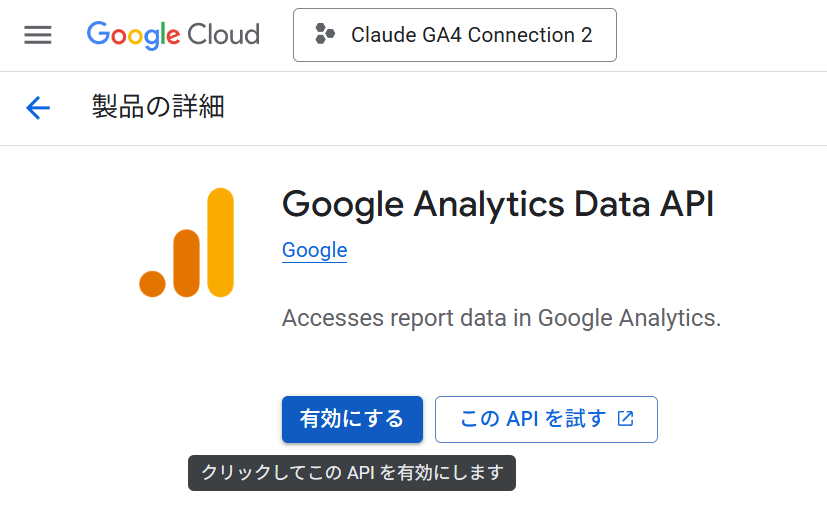827x524 pixels.
Task: Click the hexagon project icon
Action: click(325, 34)
